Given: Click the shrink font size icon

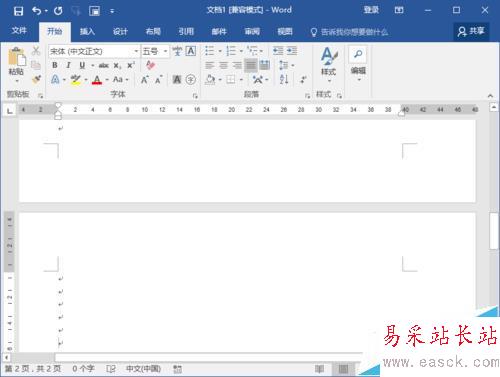Looking at the screenshot, I should pyautogui.click(x=158, y=80).
